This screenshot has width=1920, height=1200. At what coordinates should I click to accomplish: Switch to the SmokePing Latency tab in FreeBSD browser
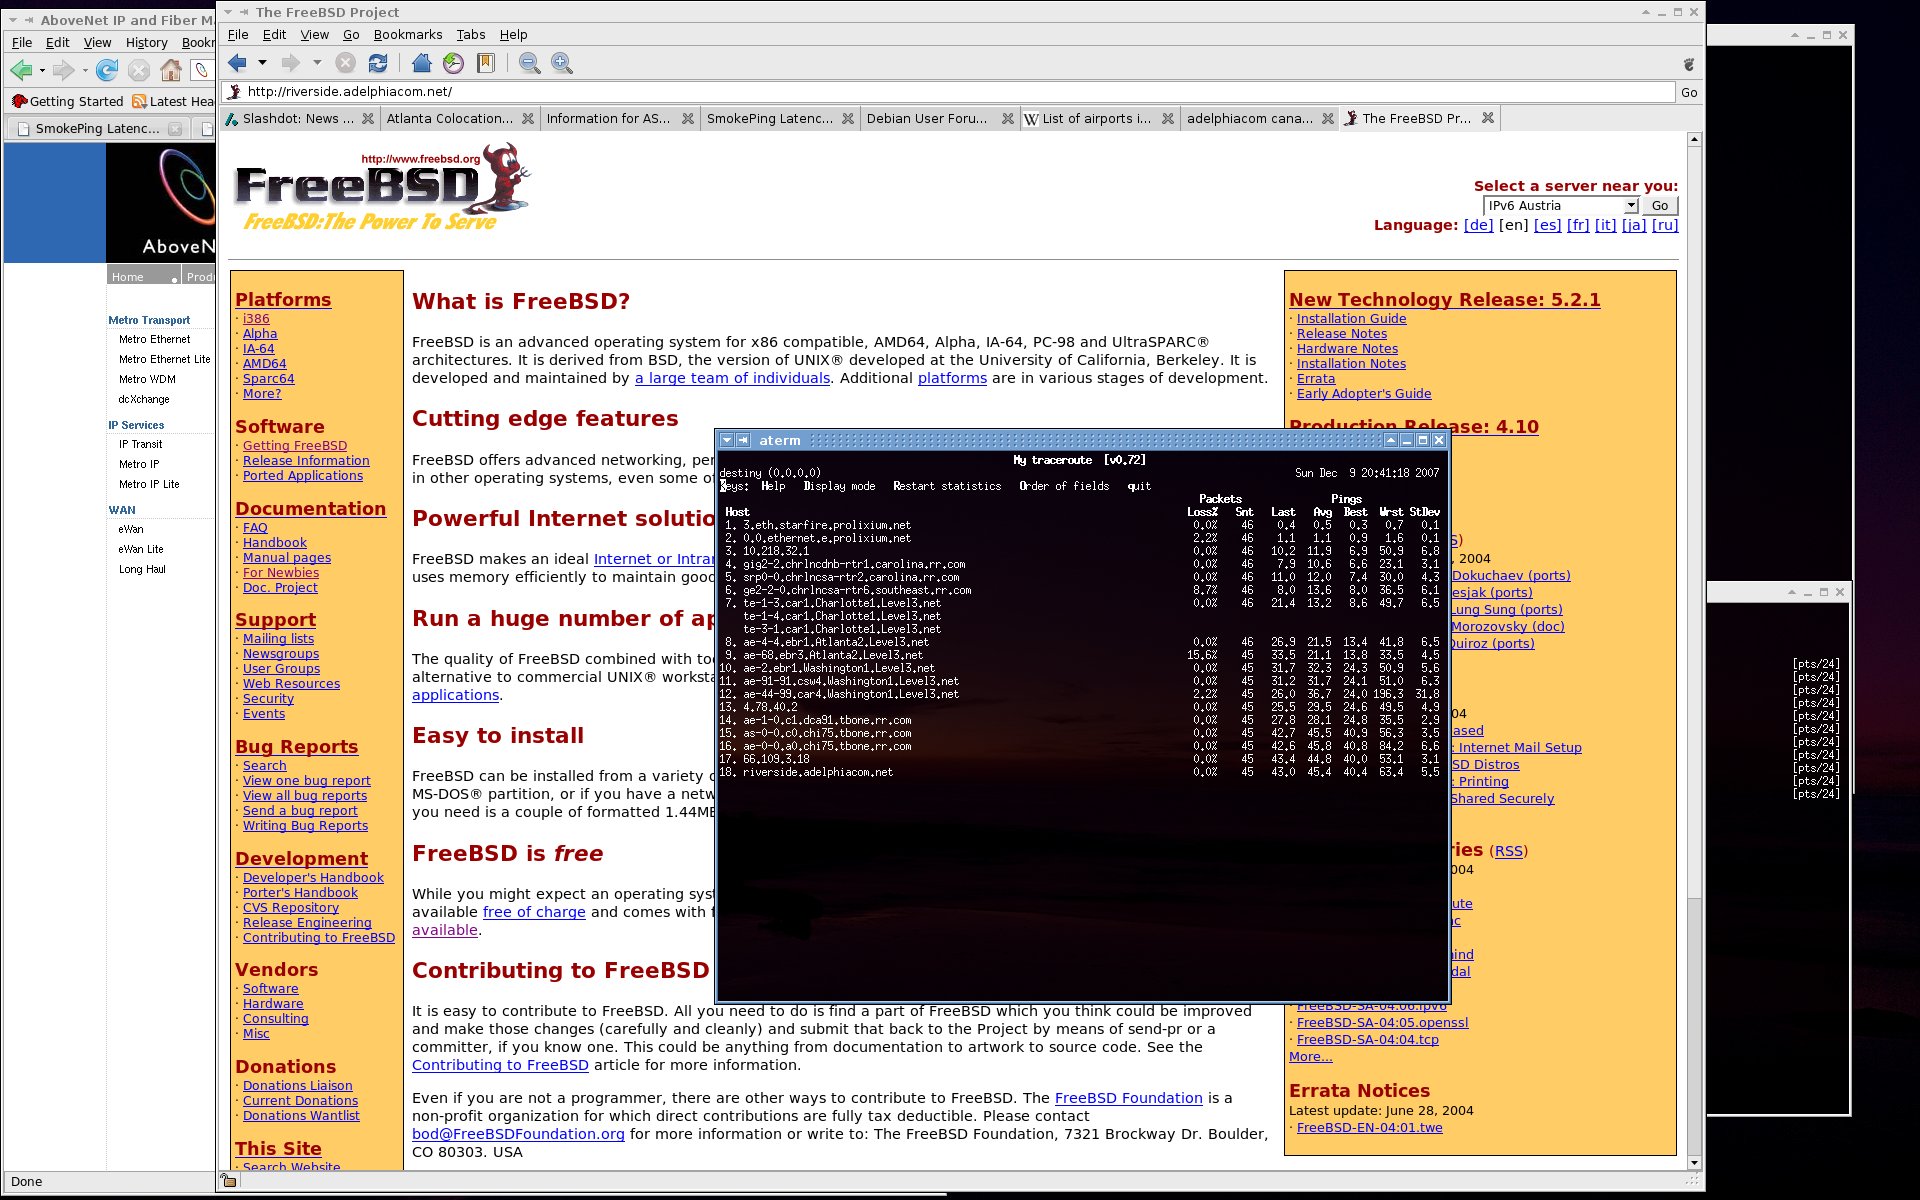tap(779, 118)
